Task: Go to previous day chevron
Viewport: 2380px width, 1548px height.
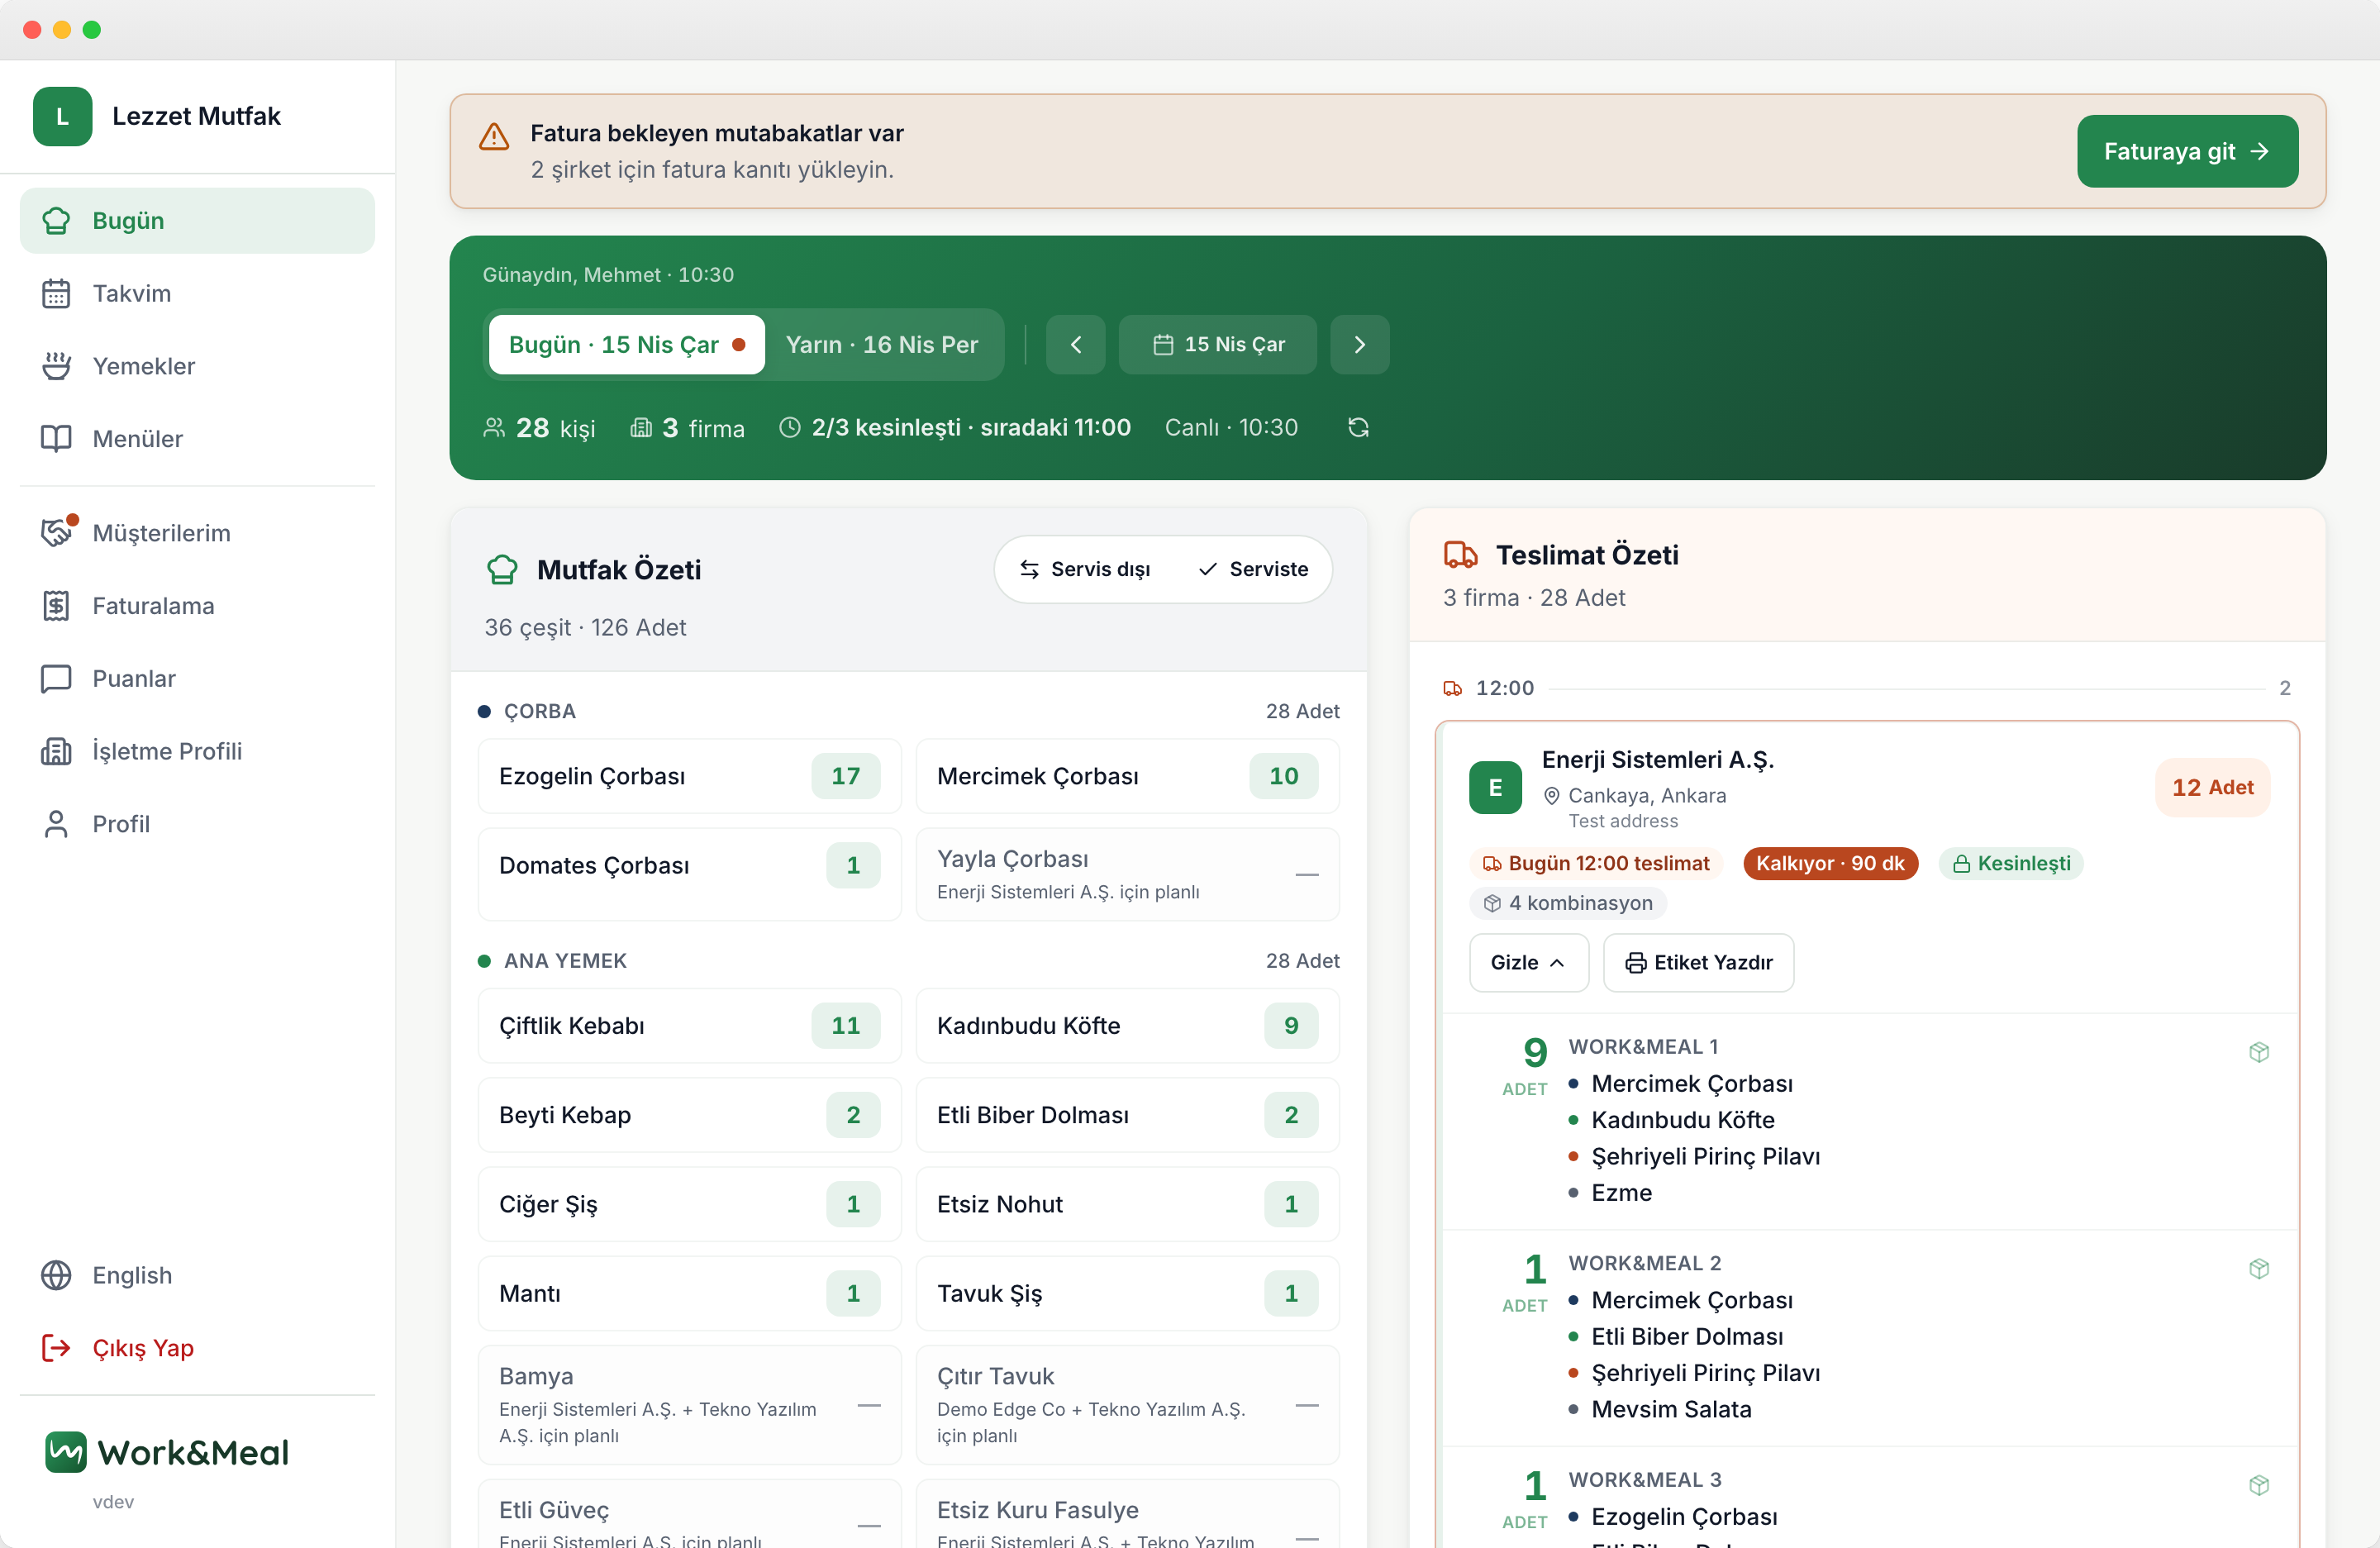Action: 1075,345
